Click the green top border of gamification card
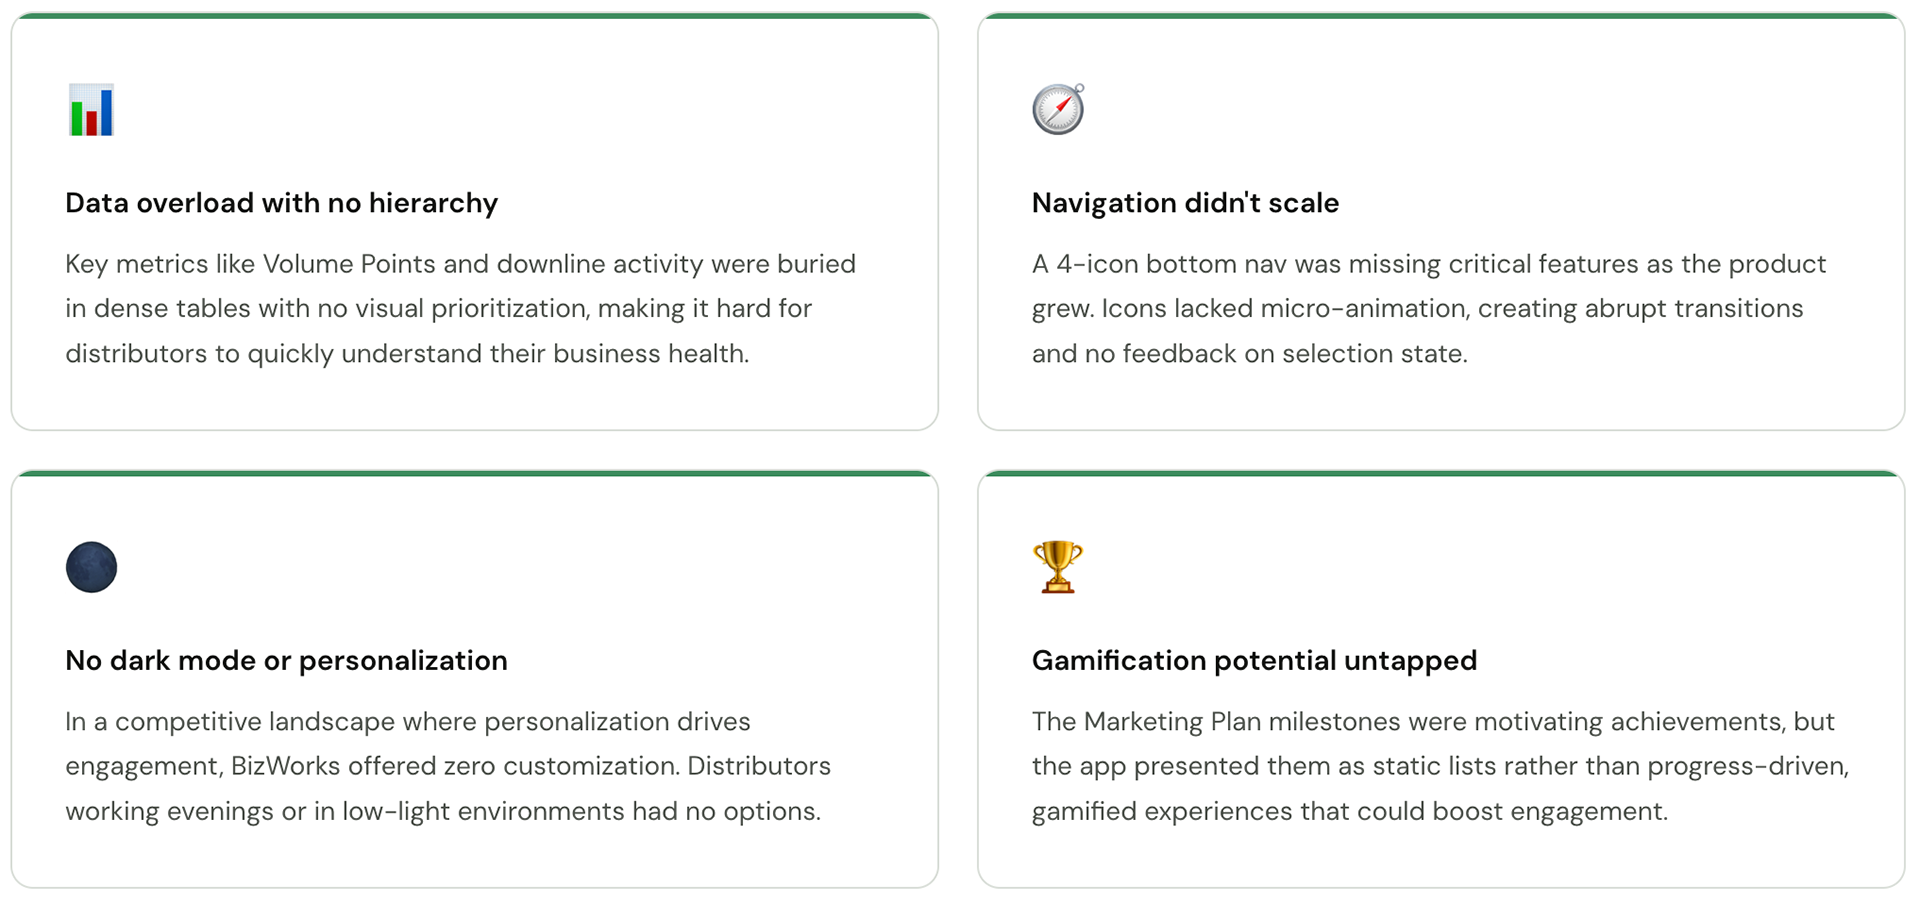This screenshot has width=1920, height=902. [x=1441, y=473]
